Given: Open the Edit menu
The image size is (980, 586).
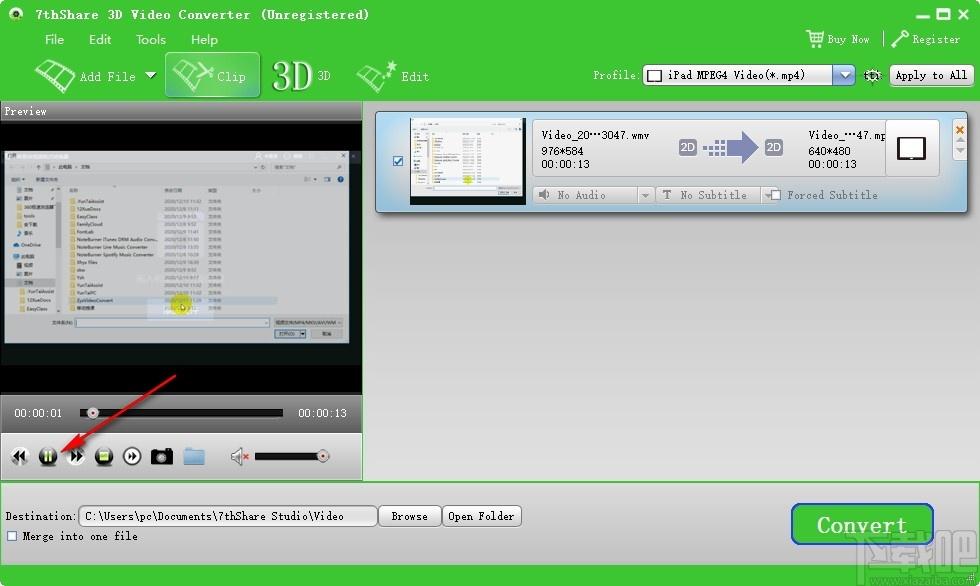Looking at the screenshot, I should coord(100,39).
